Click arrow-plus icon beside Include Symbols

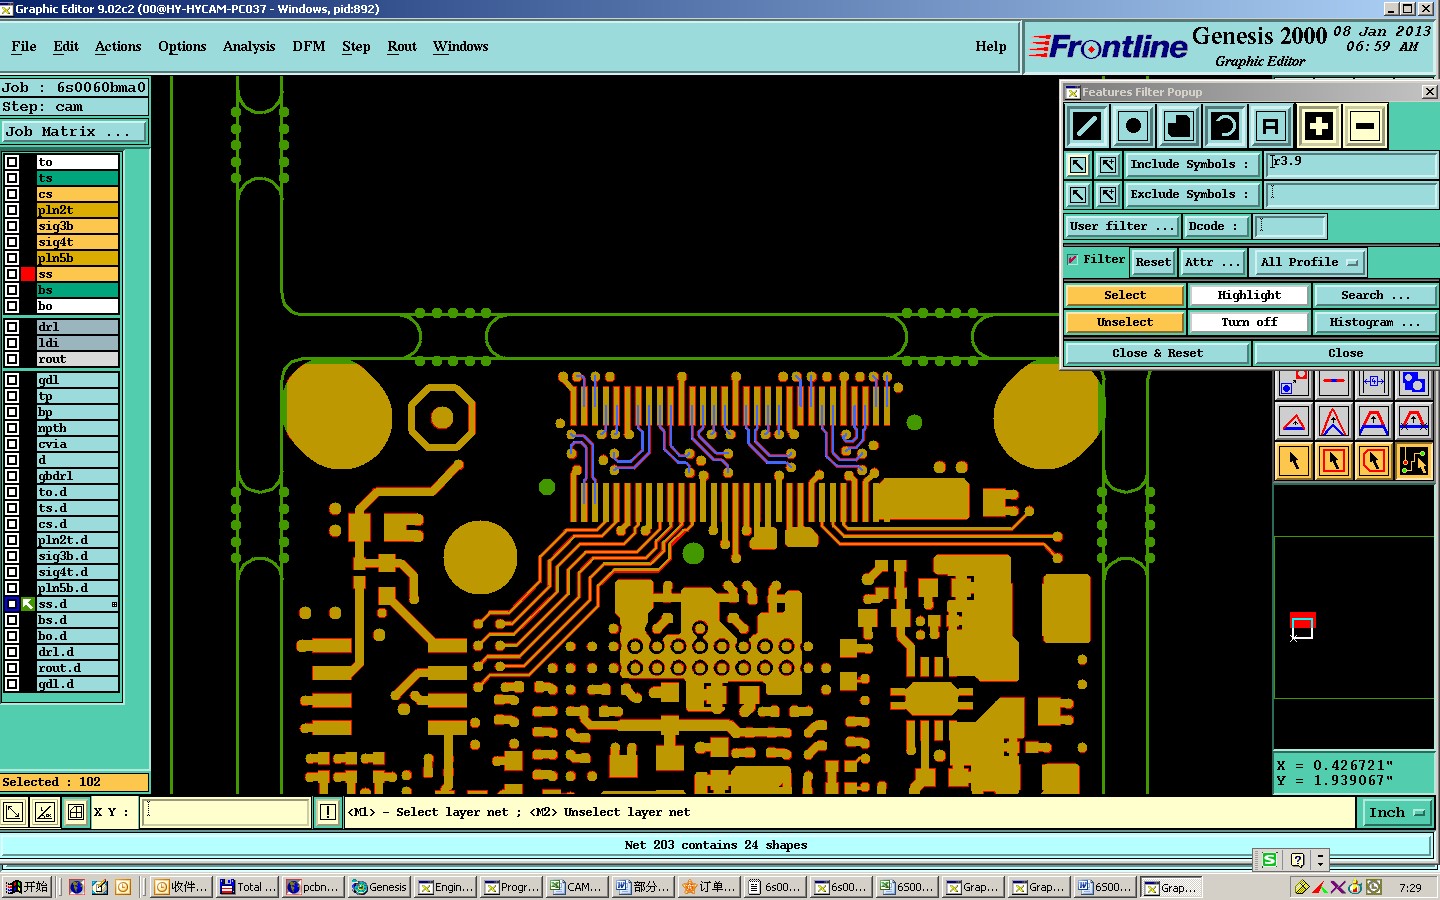coord(1108,165)
